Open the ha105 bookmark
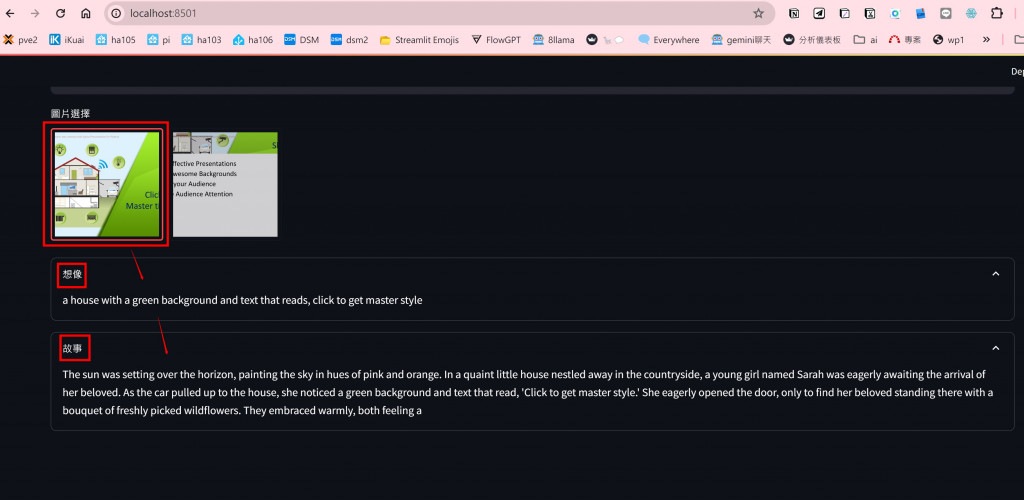1024x500 pixels. (x=116, y=40)
